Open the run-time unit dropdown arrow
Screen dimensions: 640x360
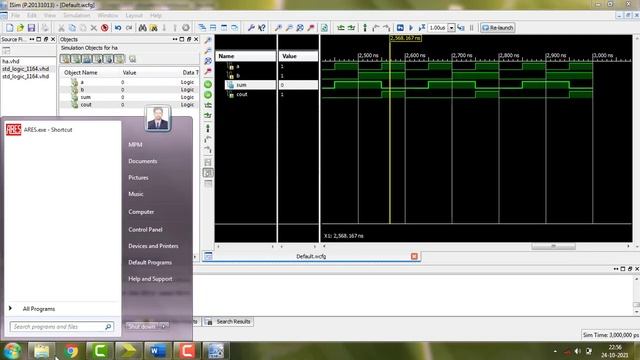click(451, 28)
